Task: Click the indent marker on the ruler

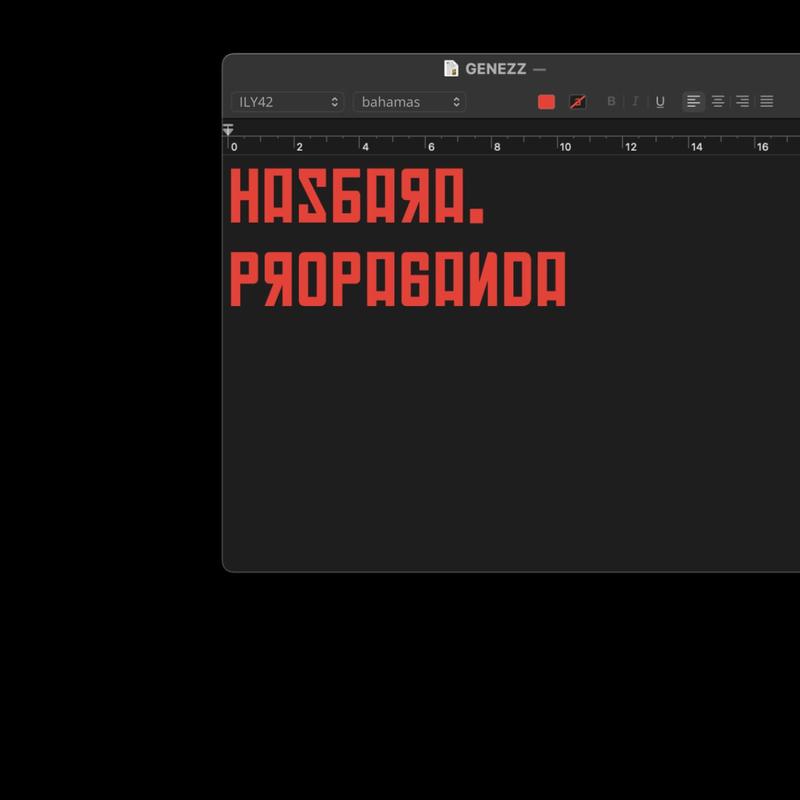Action: pos(228,130)
